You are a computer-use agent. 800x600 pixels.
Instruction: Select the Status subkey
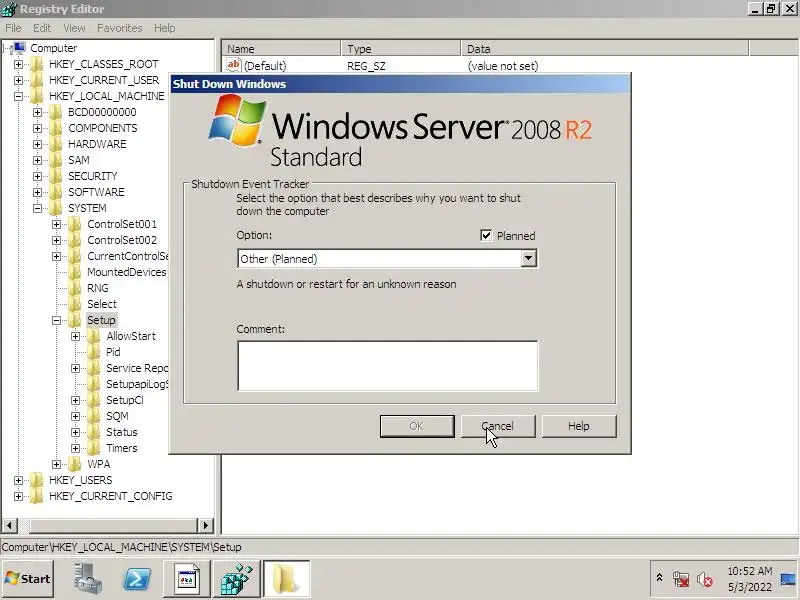121,432
